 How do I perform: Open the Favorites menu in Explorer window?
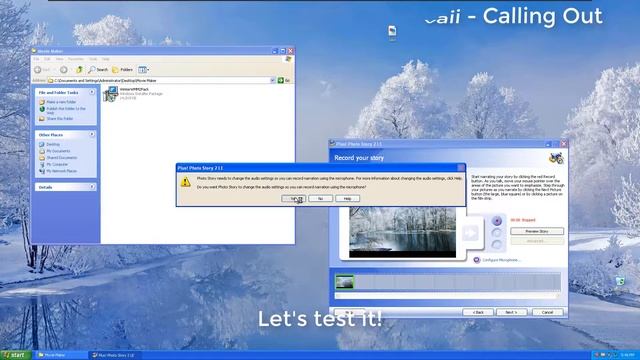tap(76, 59)
